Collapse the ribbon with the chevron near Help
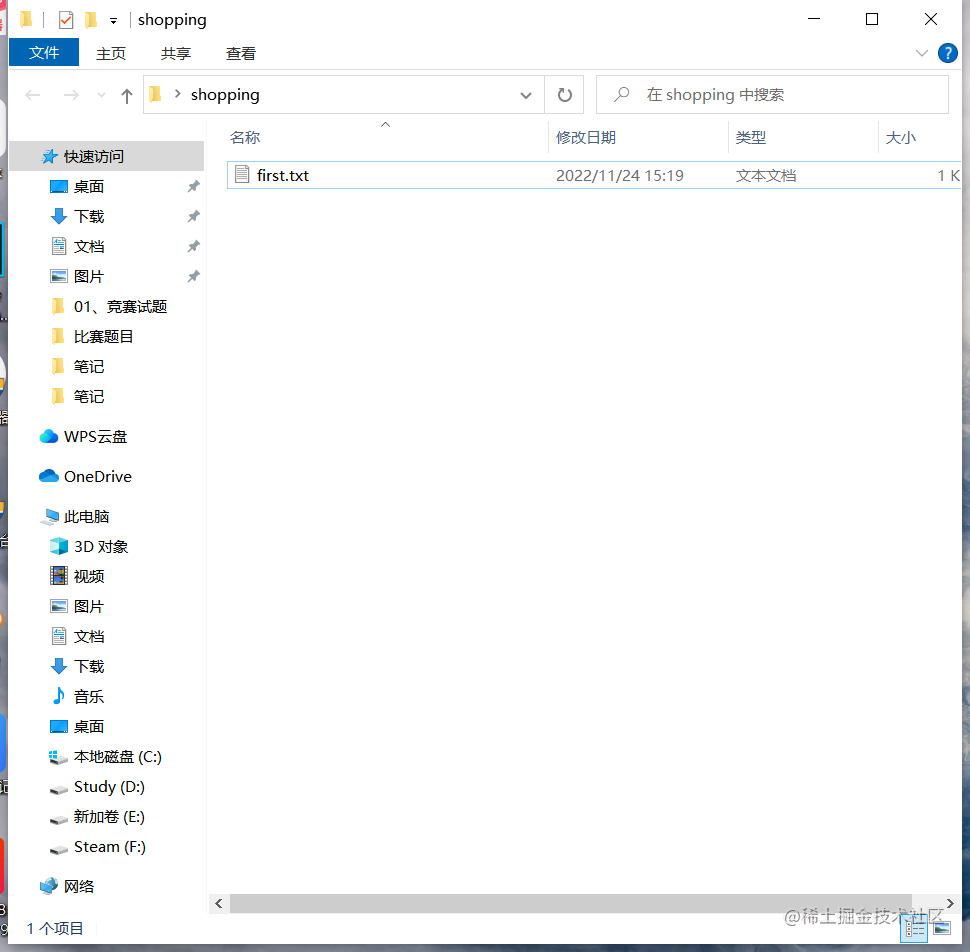 (921, 53)
